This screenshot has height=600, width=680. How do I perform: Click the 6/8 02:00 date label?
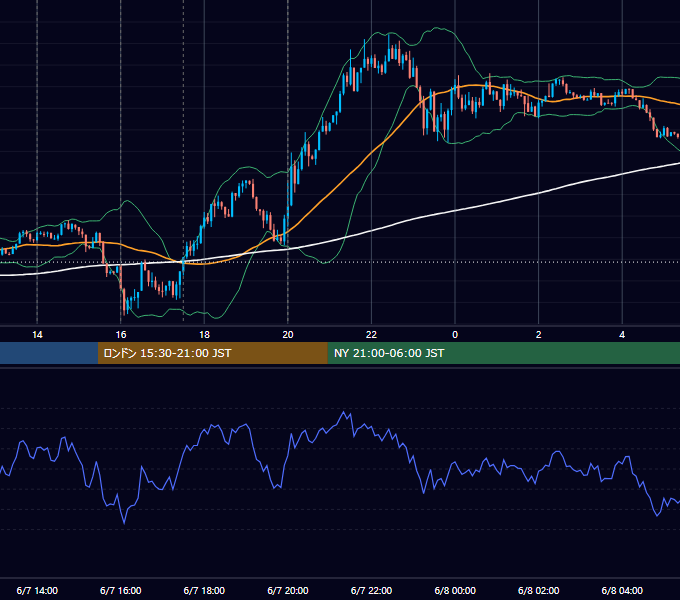point(539,590)
